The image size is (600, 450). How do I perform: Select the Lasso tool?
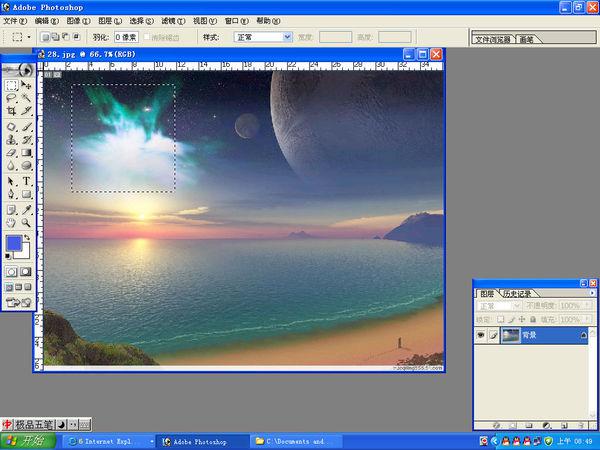tap(11, 98)
